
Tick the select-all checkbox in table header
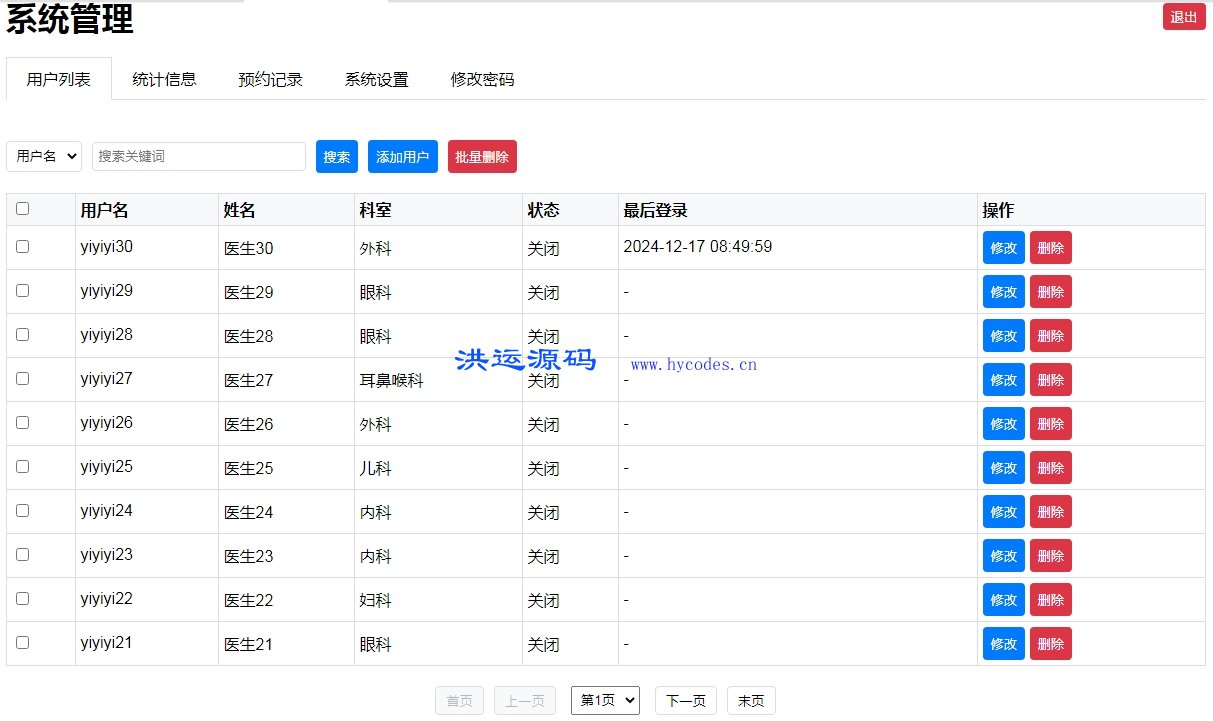[x=22, y=209]
